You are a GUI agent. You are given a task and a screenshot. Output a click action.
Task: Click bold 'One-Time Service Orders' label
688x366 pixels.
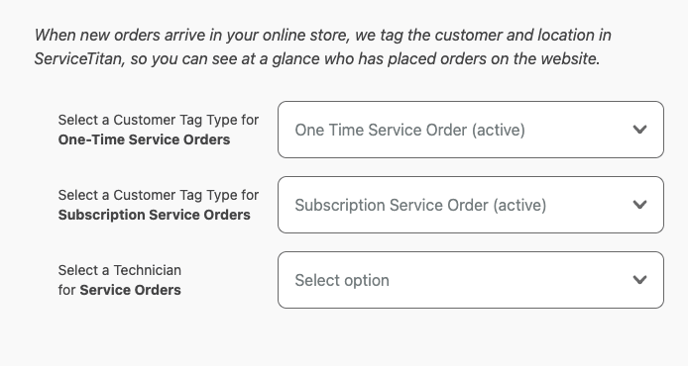[x=144, y=140]
